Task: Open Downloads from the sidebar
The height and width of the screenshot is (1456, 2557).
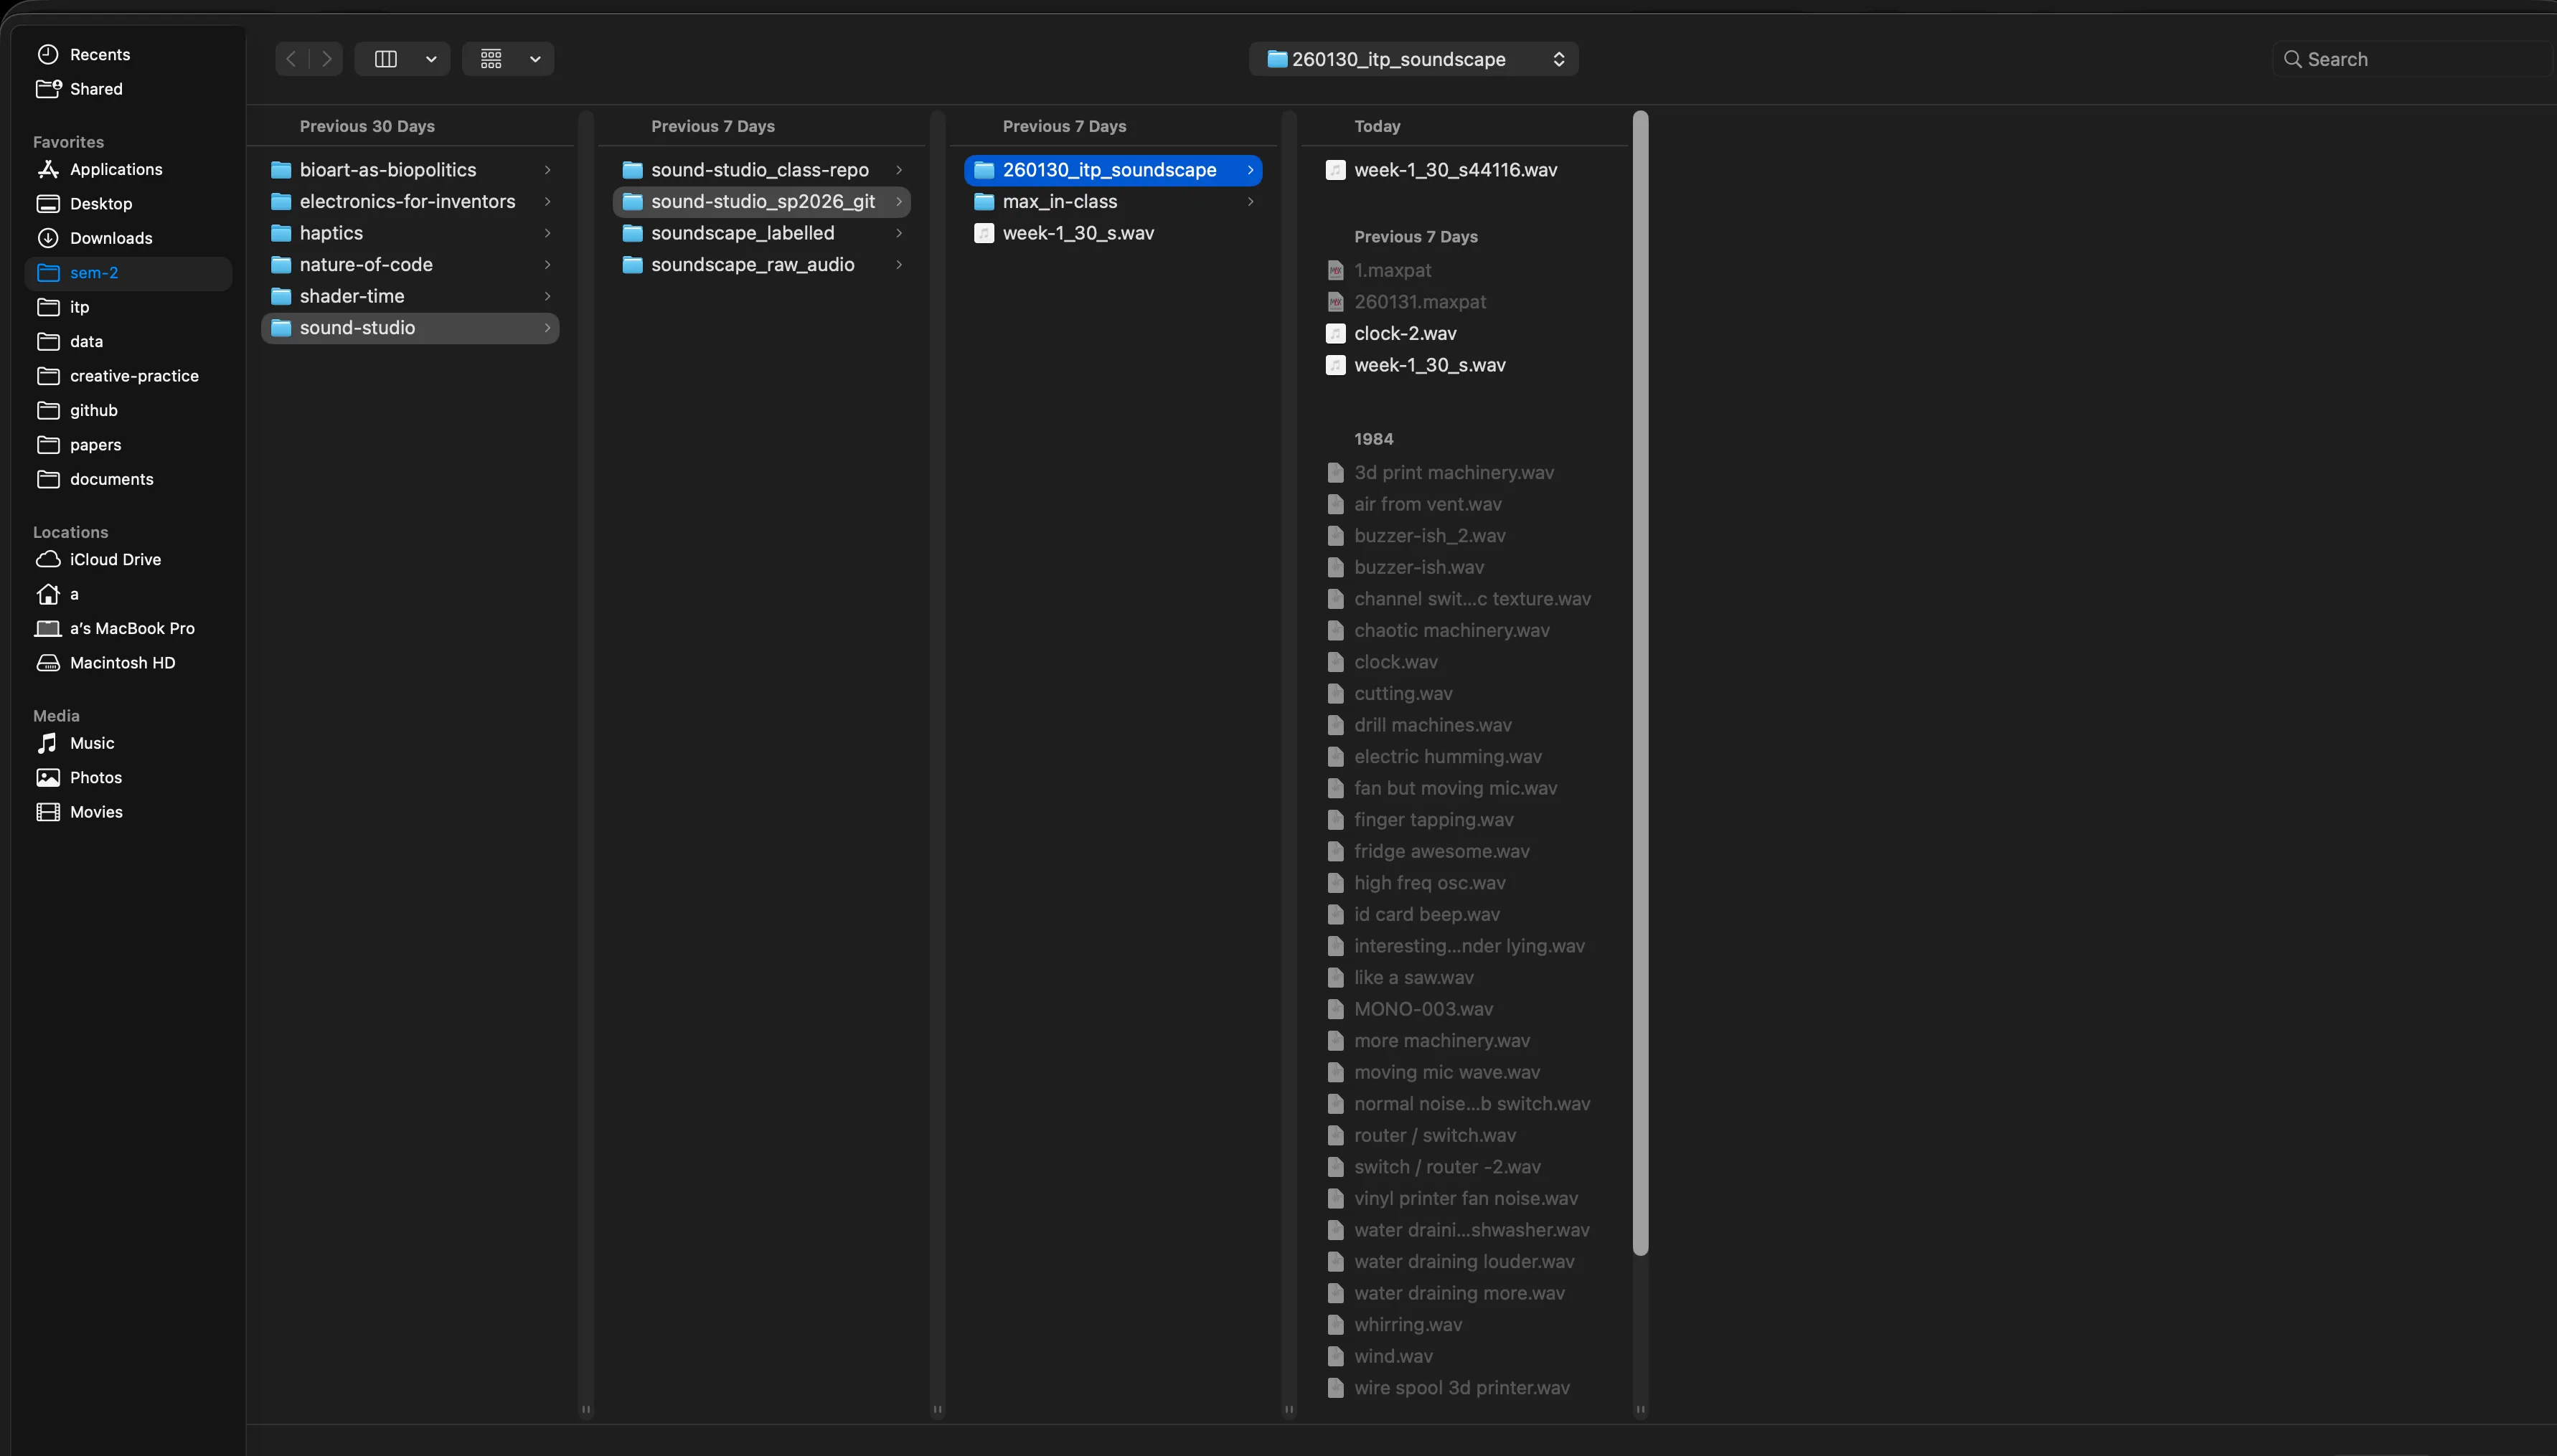Action: point(110,238)
